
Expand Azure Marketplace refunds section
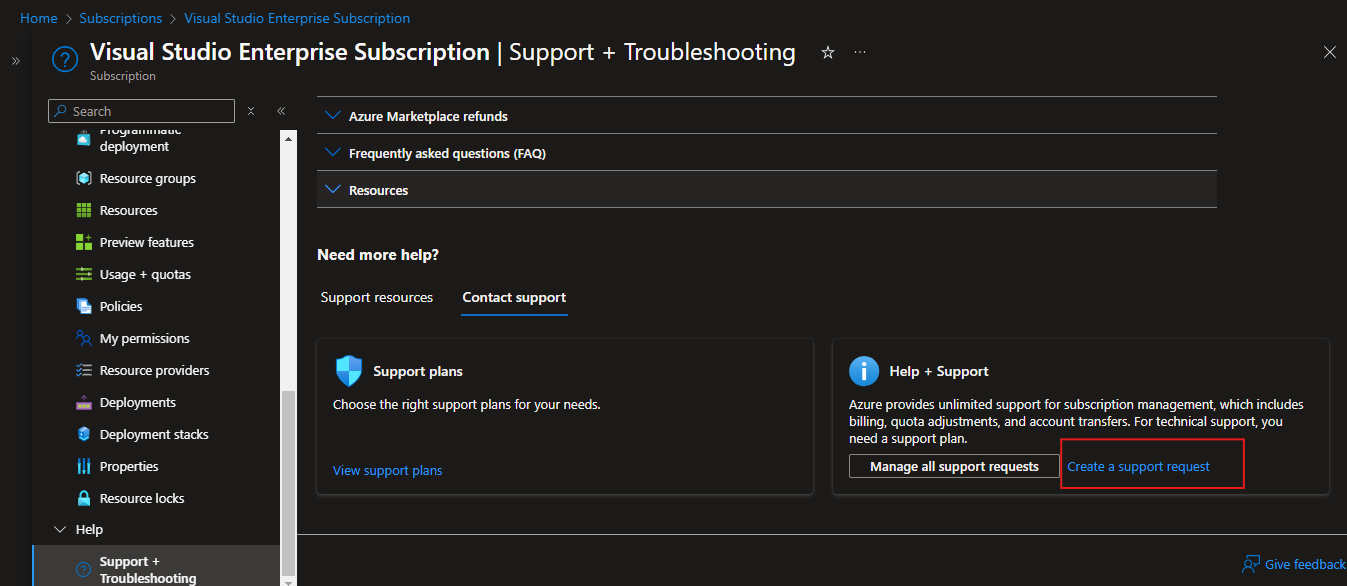click(x=767, y=116)
